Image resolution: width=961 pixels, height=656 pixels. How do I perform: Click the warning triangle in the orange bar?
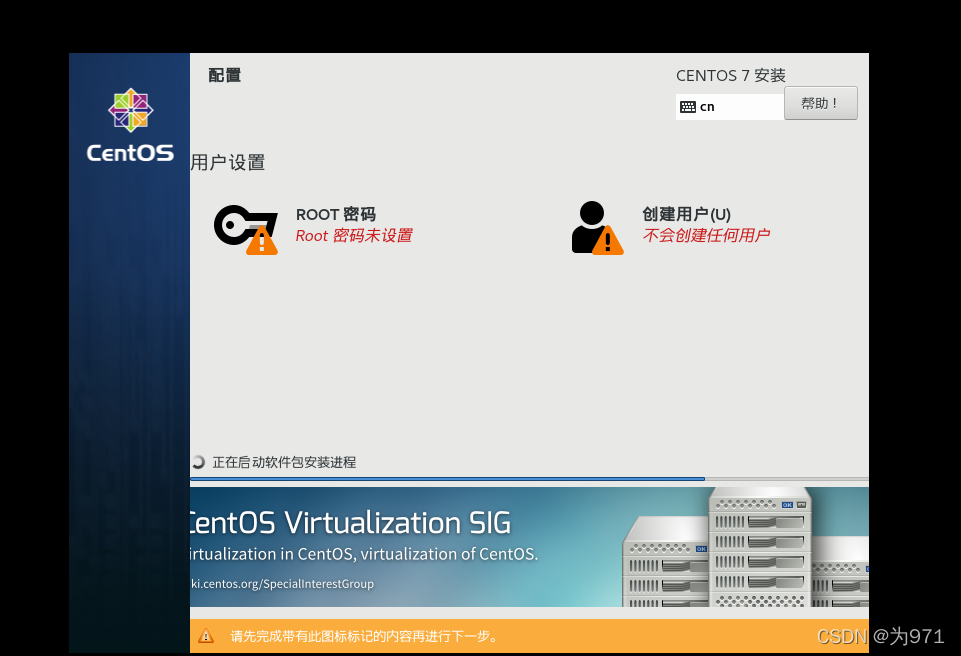tap(206, 636)
